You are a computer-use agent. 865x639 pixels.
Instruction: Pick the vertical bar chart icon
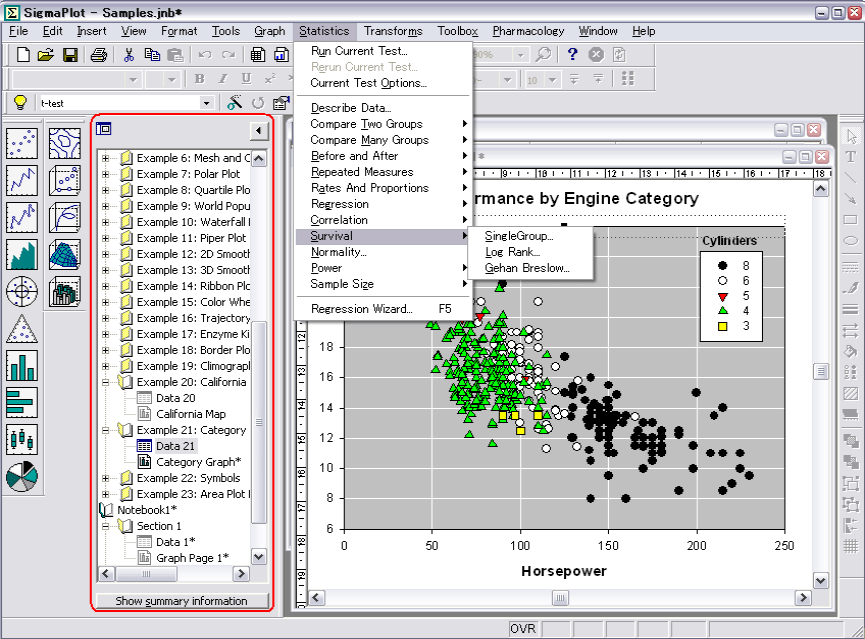[x=22, y=366]
